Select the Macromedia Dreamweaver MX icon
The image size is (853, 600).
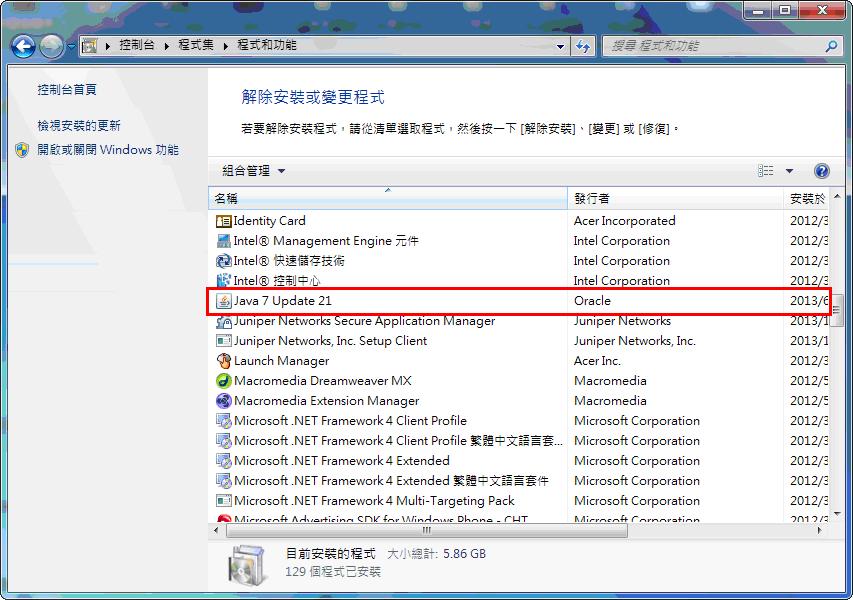pos(224,381)
